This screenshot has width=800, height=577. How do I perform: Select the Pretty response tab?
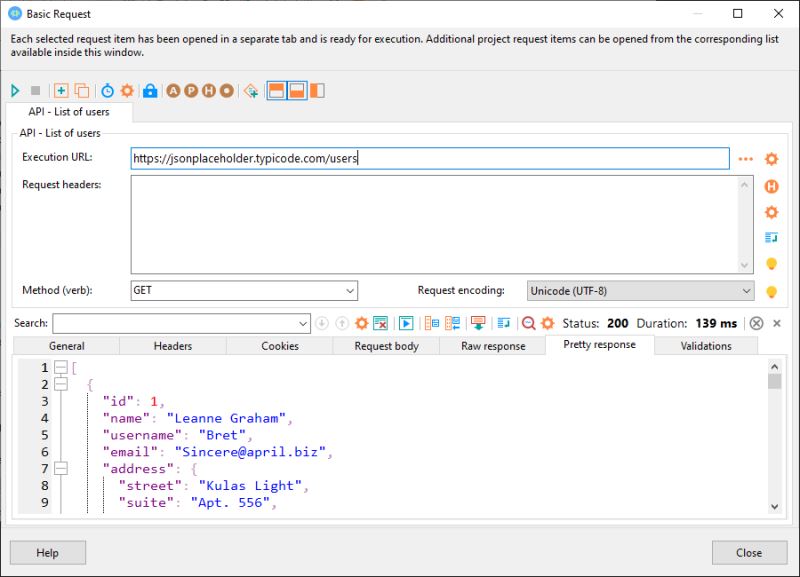coord(599,345)
